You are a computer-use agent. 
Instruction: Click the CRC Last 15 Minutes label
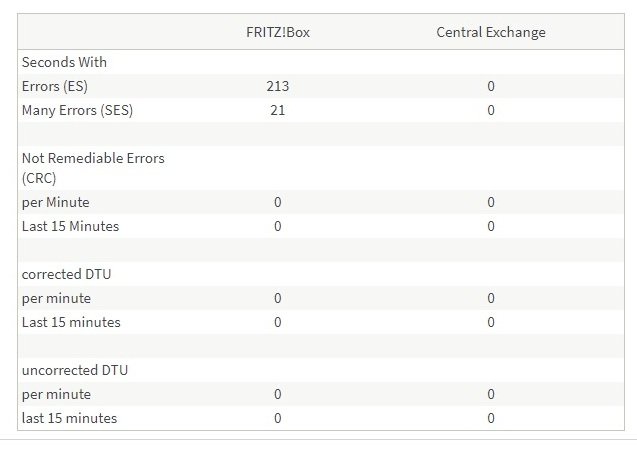tap(70, 226)
